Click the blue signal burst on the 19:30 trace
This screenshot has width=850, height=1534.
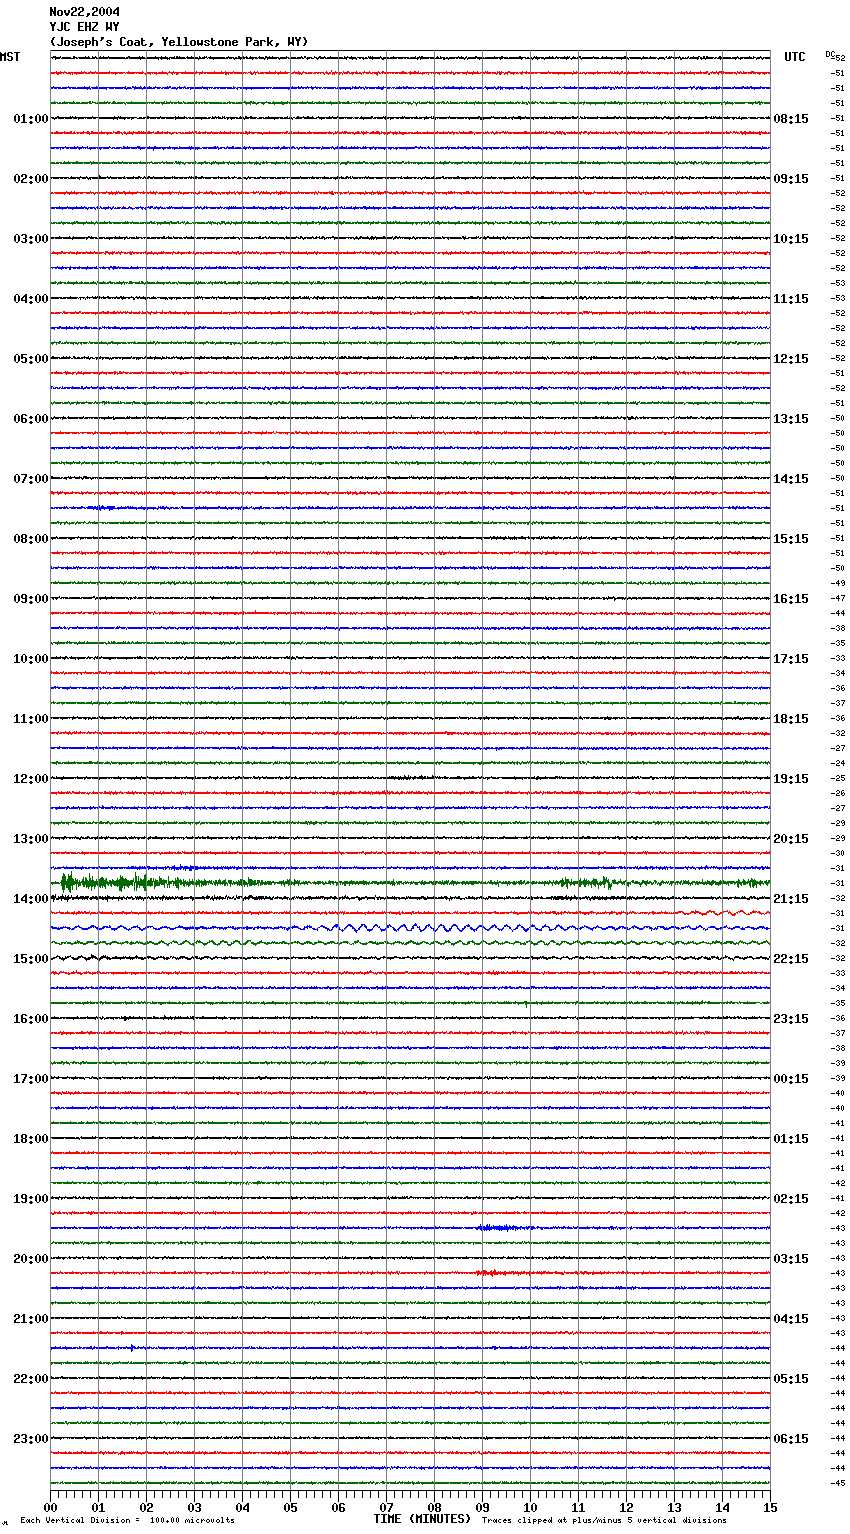(x=505, y=1227)
